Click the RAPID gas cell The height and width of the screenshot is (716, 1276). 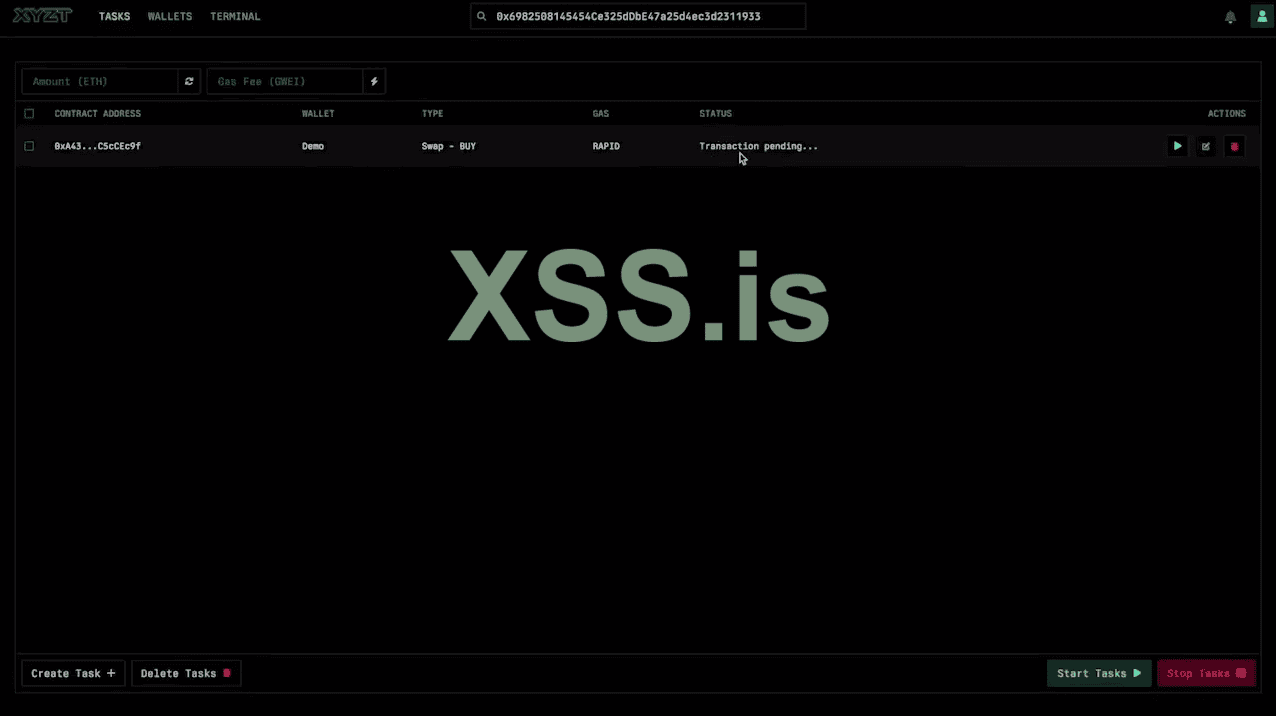click(606, 146)
